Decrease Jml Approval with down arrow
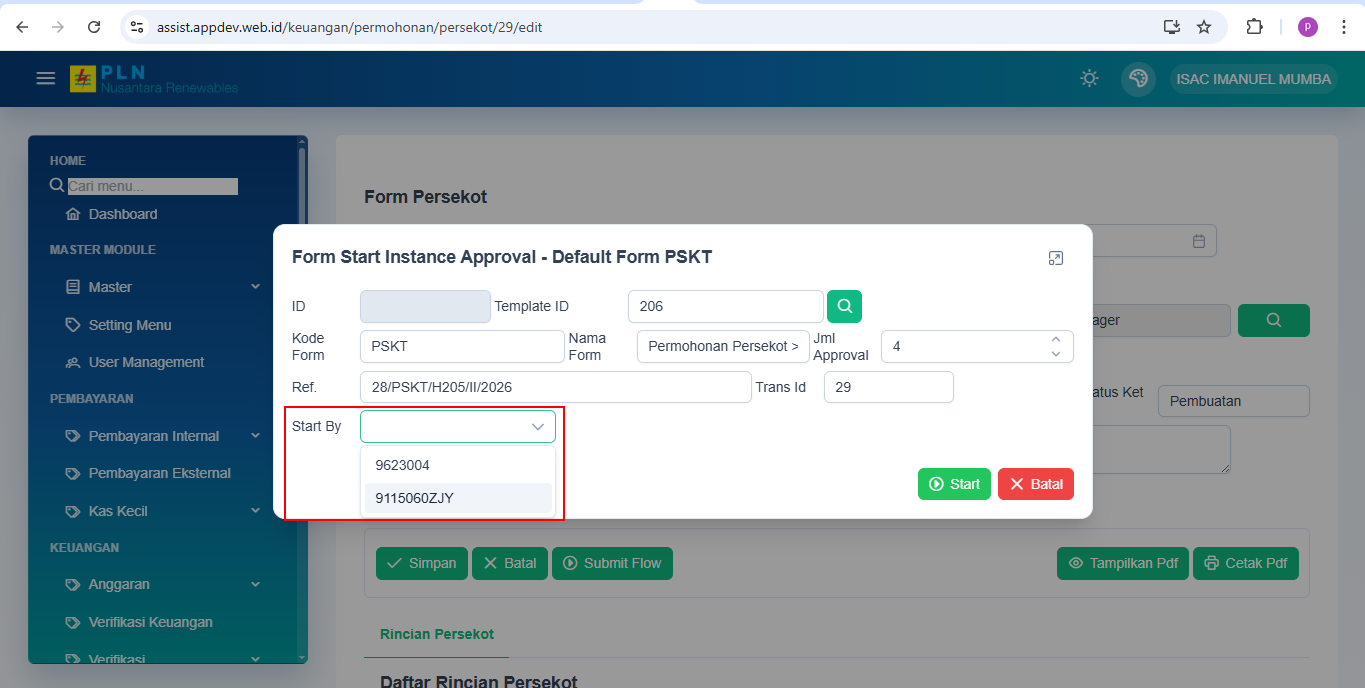1365x688 pixels. (1056, 354)
